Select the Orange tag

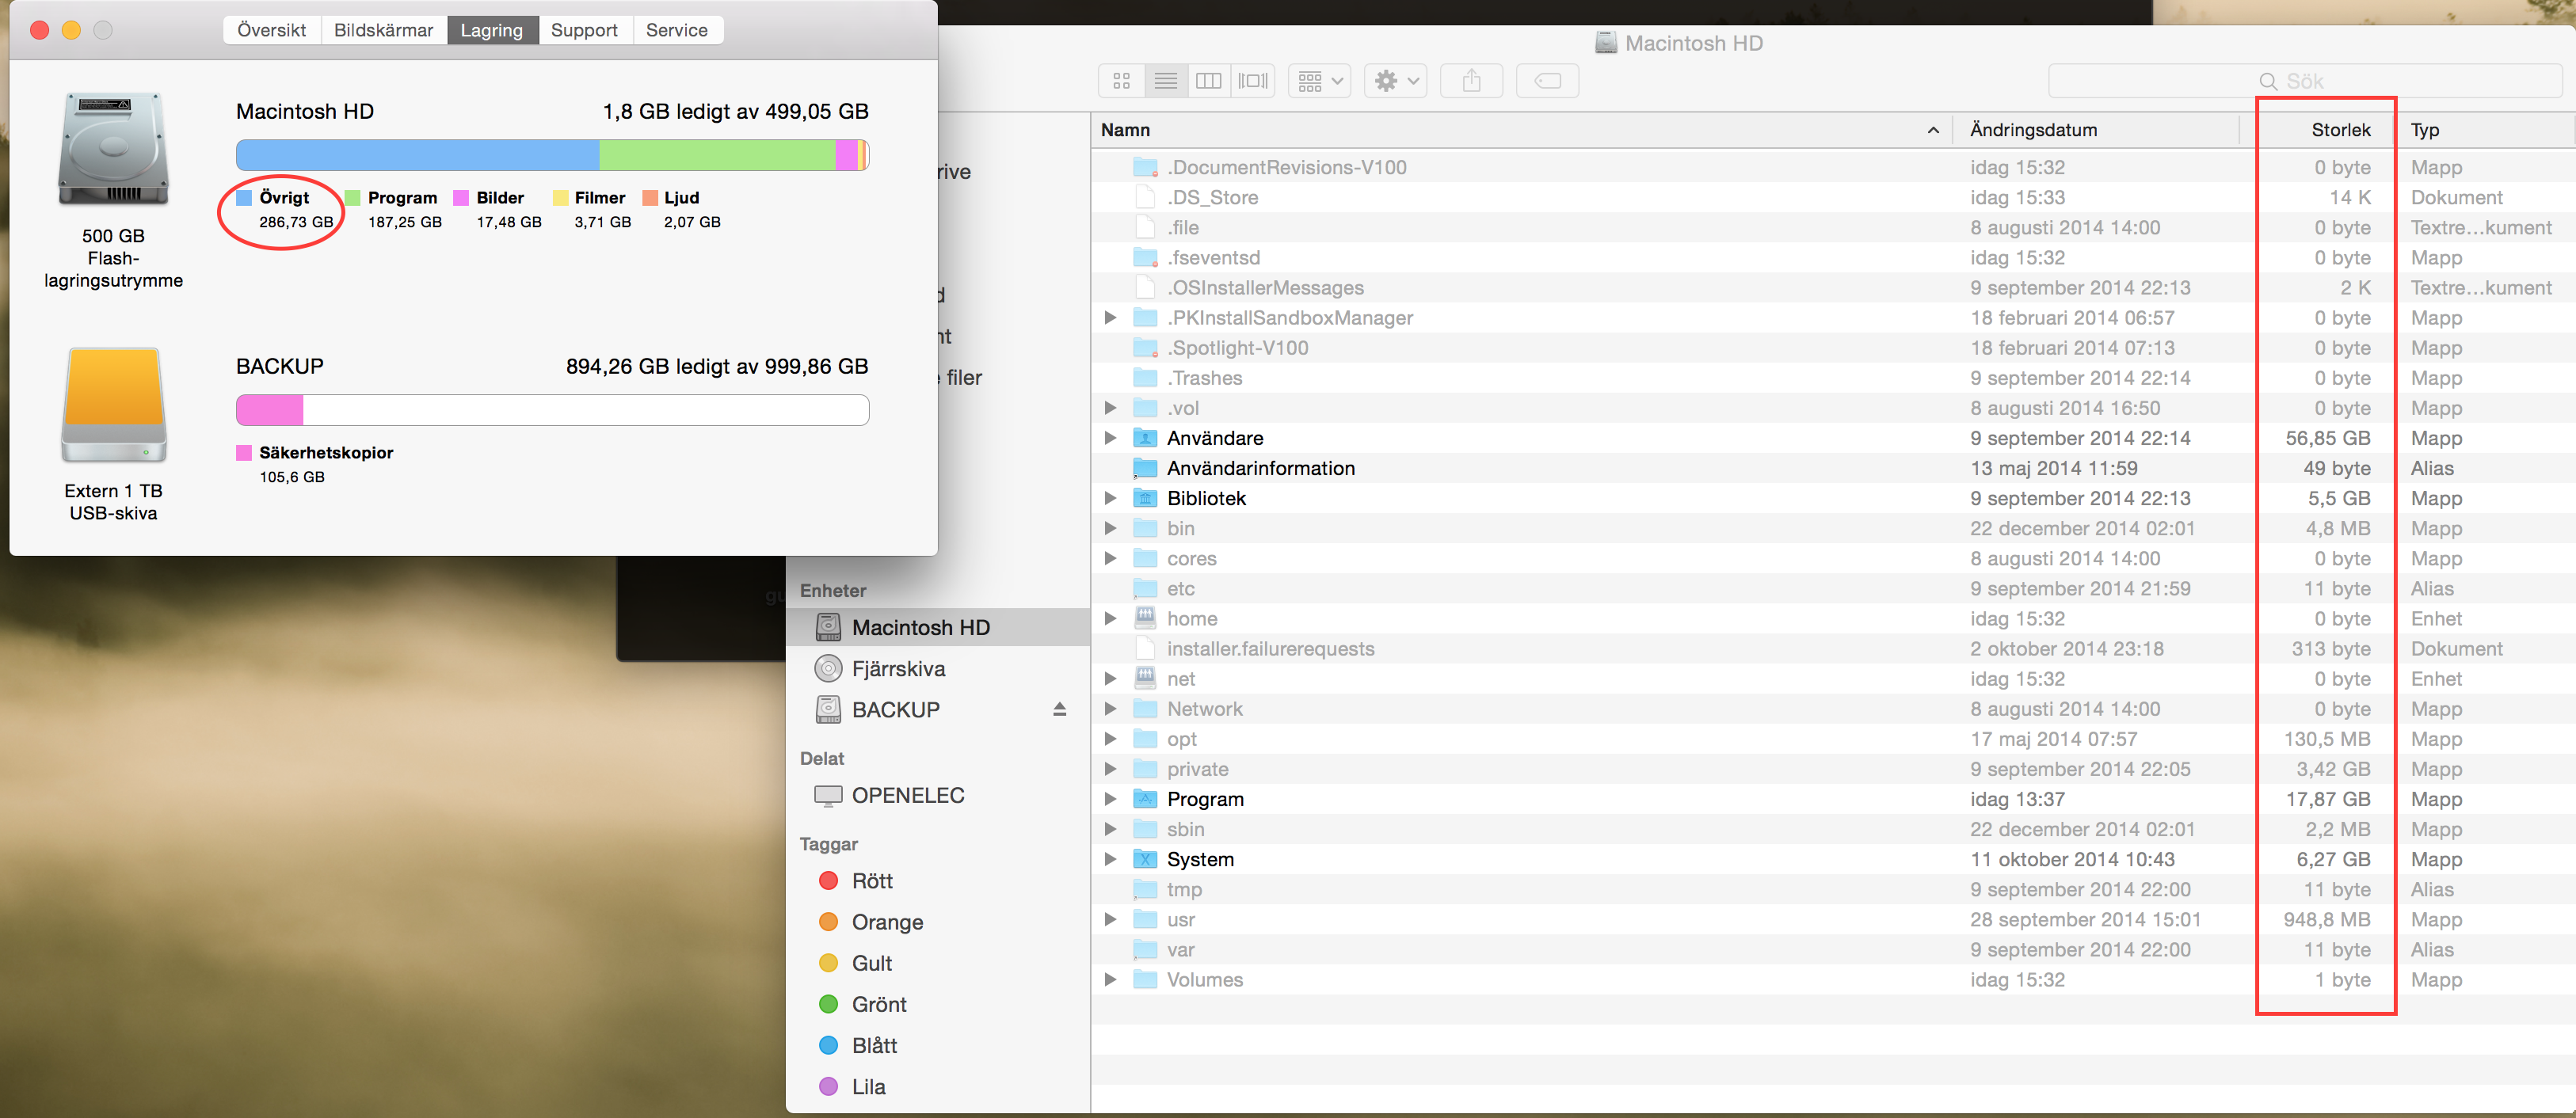[x=938, y=922]
